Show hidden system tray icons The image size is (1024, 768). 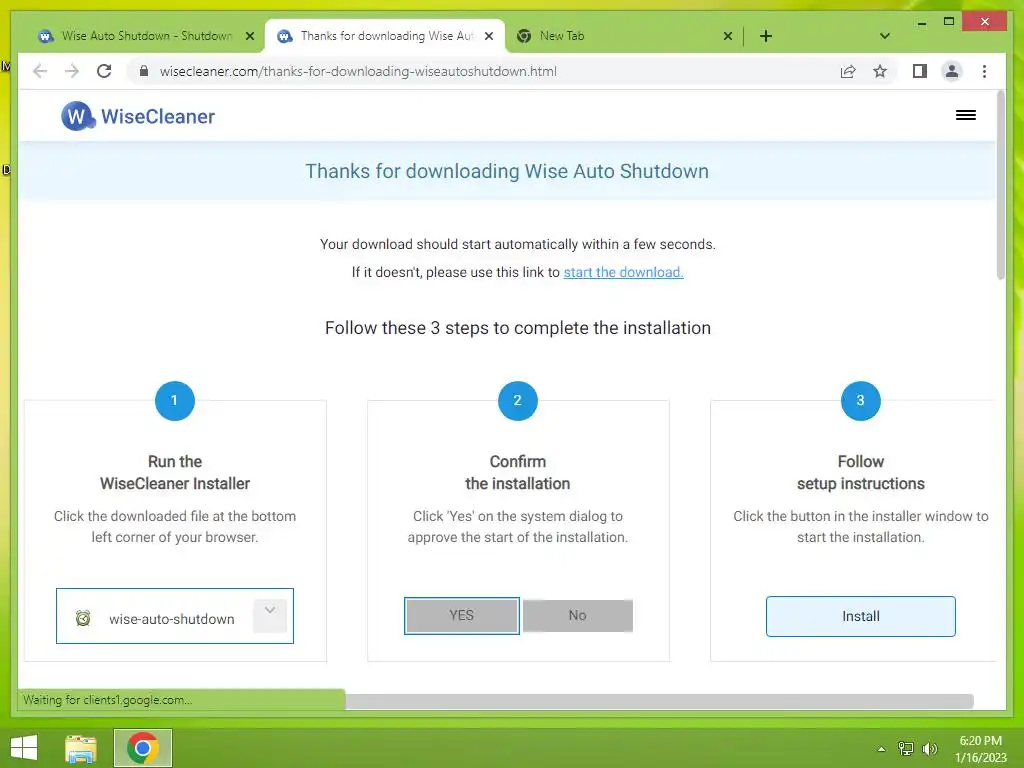click(x=881, y=749)
